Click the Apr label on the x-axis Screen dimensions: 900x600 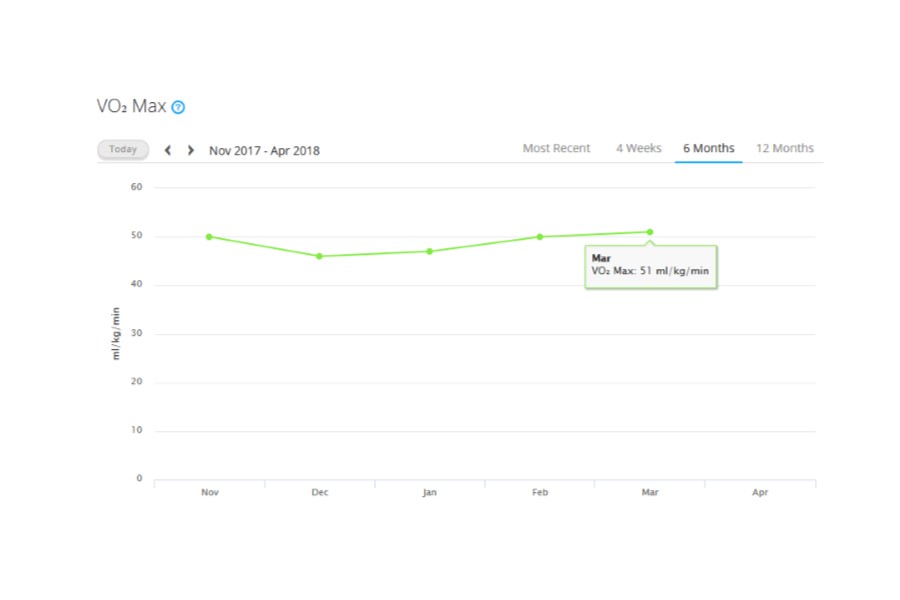point(760,493)
